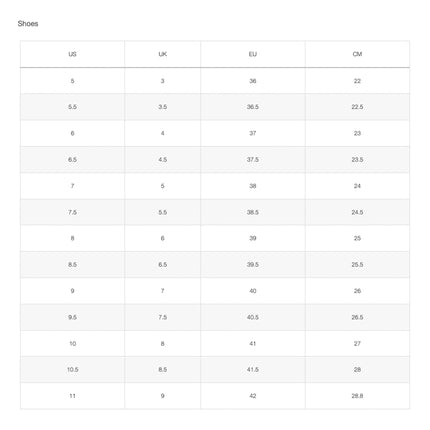Click US size 7.5 cell
This screenshot has height=430, width=430.
pyautogui.click(x=72, y=212)
